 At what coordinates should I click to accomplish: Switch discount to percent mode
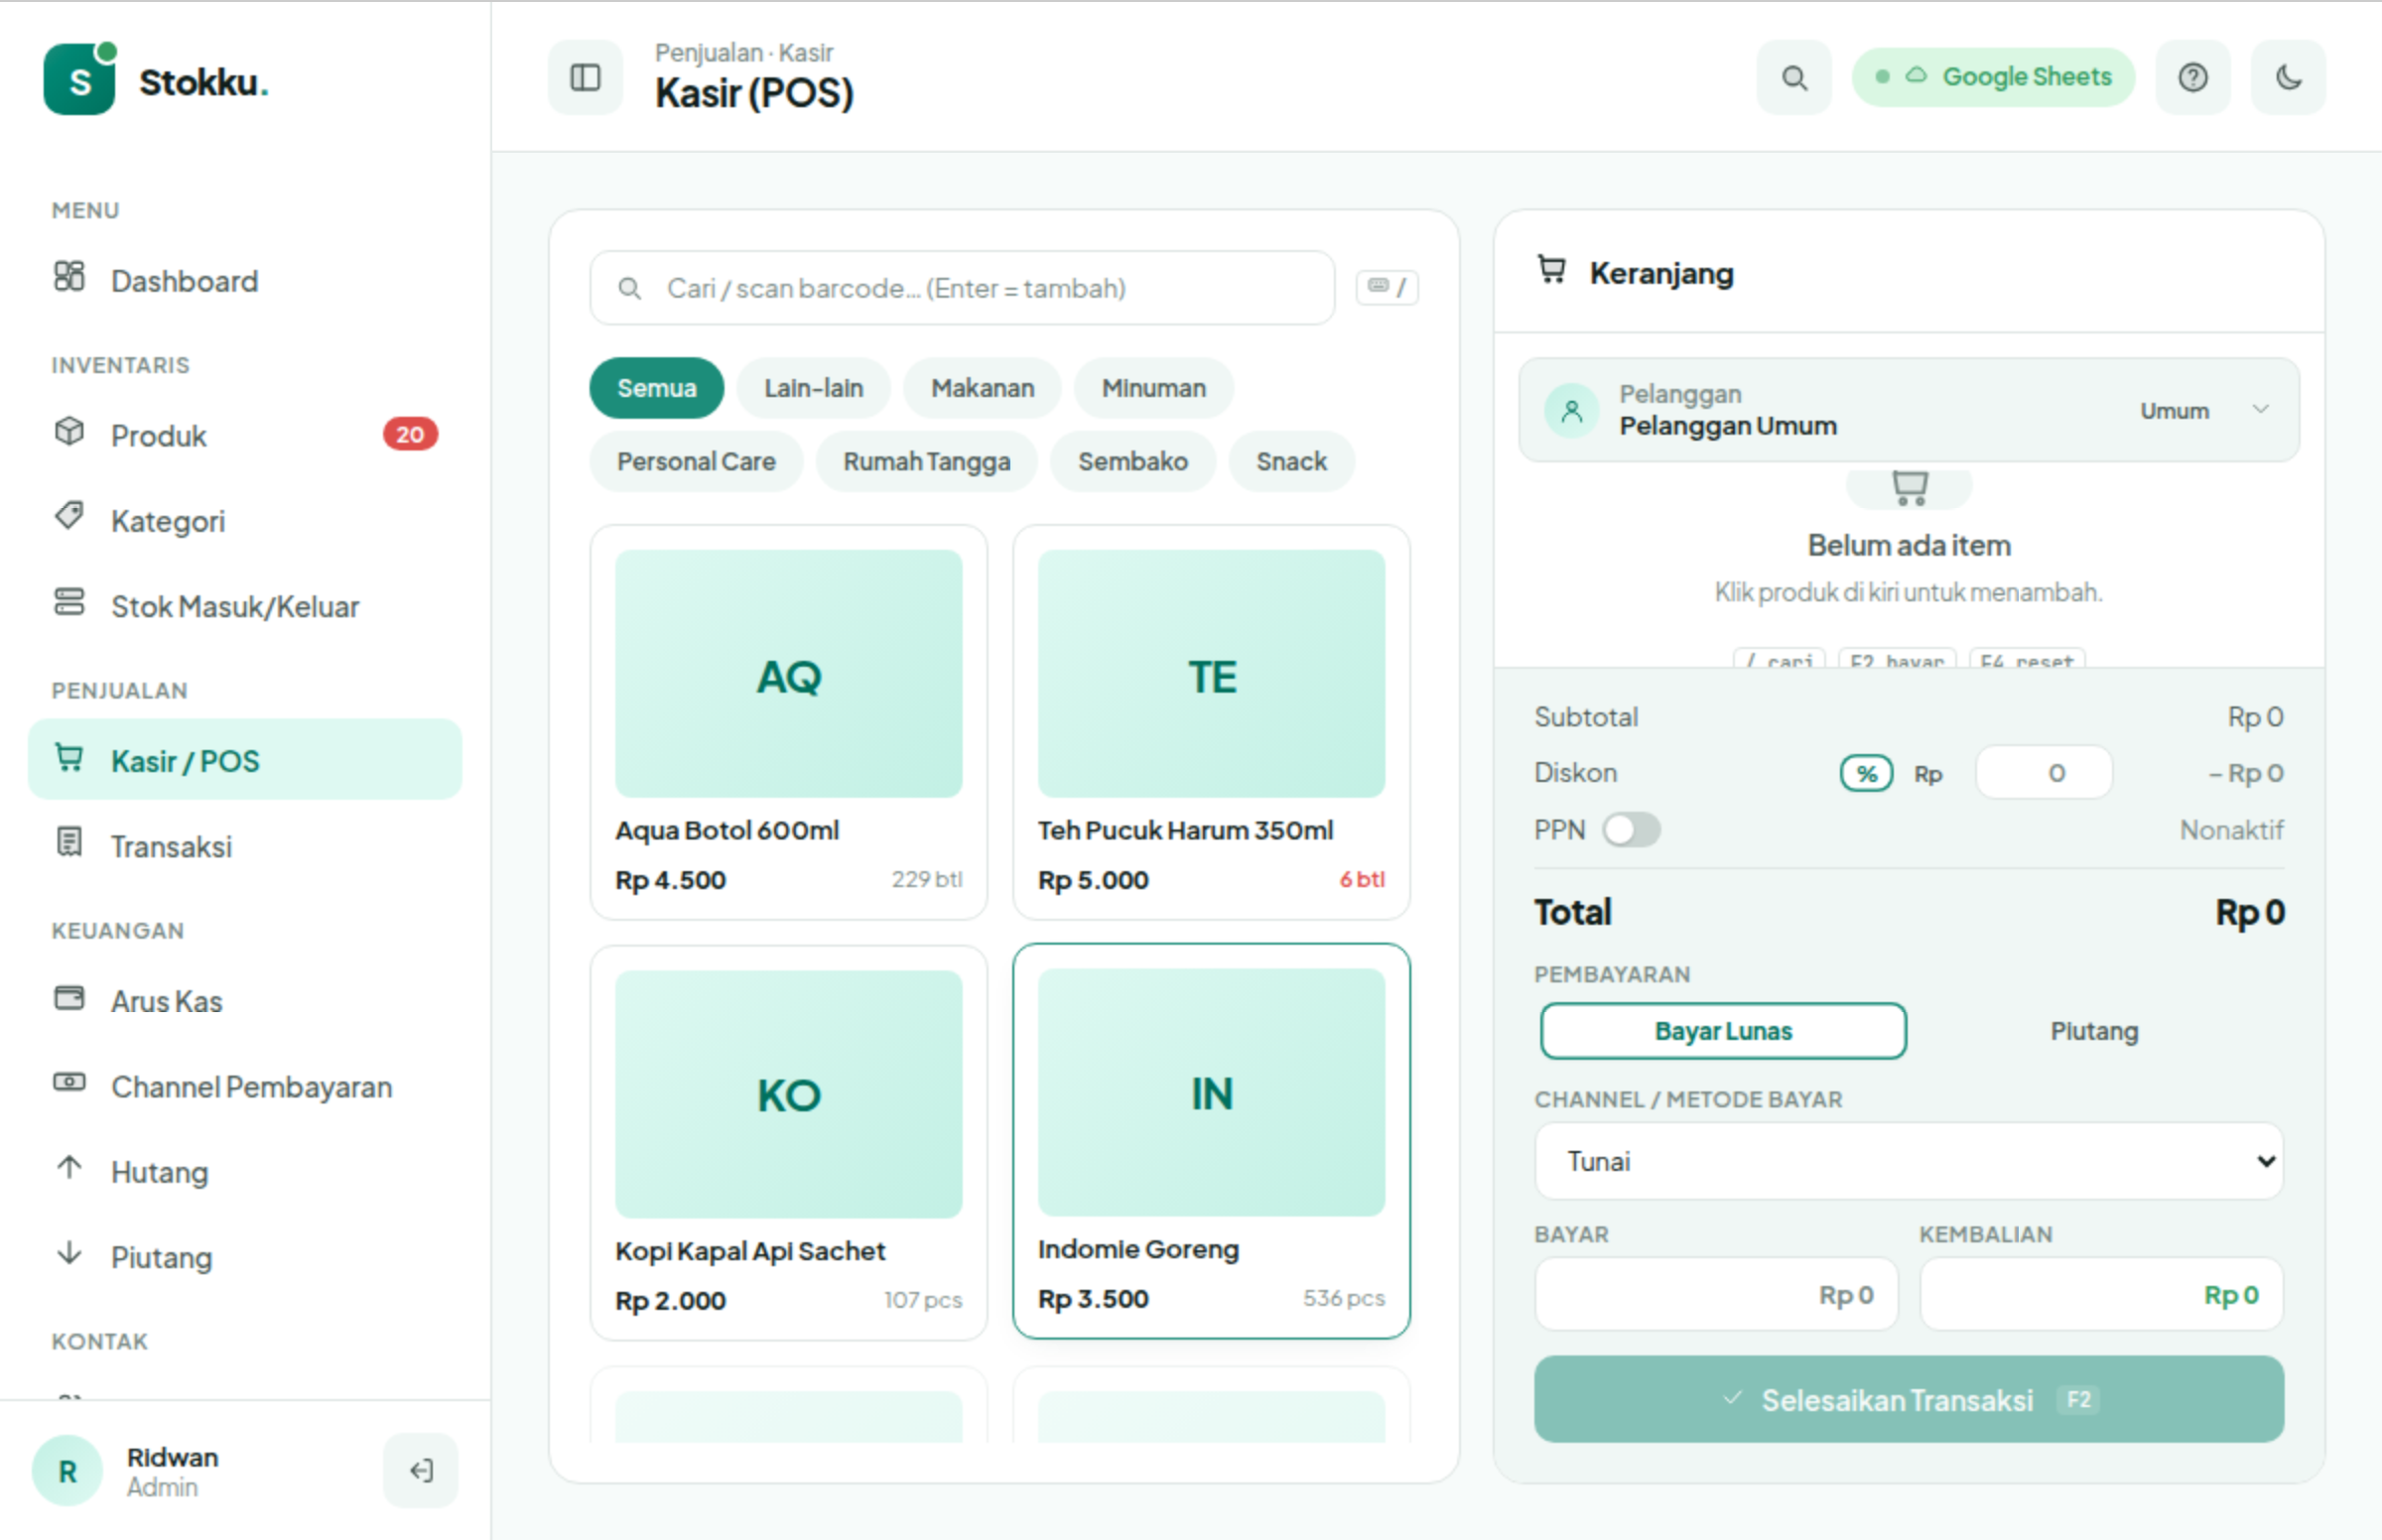(x=1866, y=773)
